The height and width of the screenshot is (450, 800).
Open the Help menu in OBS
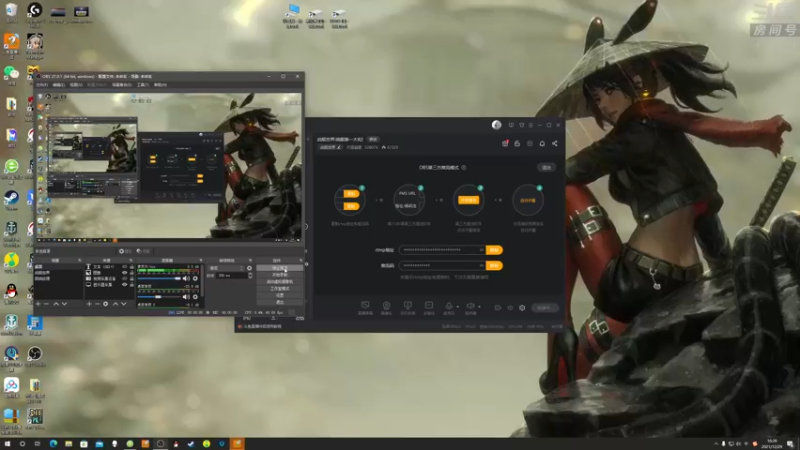coord(160,85)
